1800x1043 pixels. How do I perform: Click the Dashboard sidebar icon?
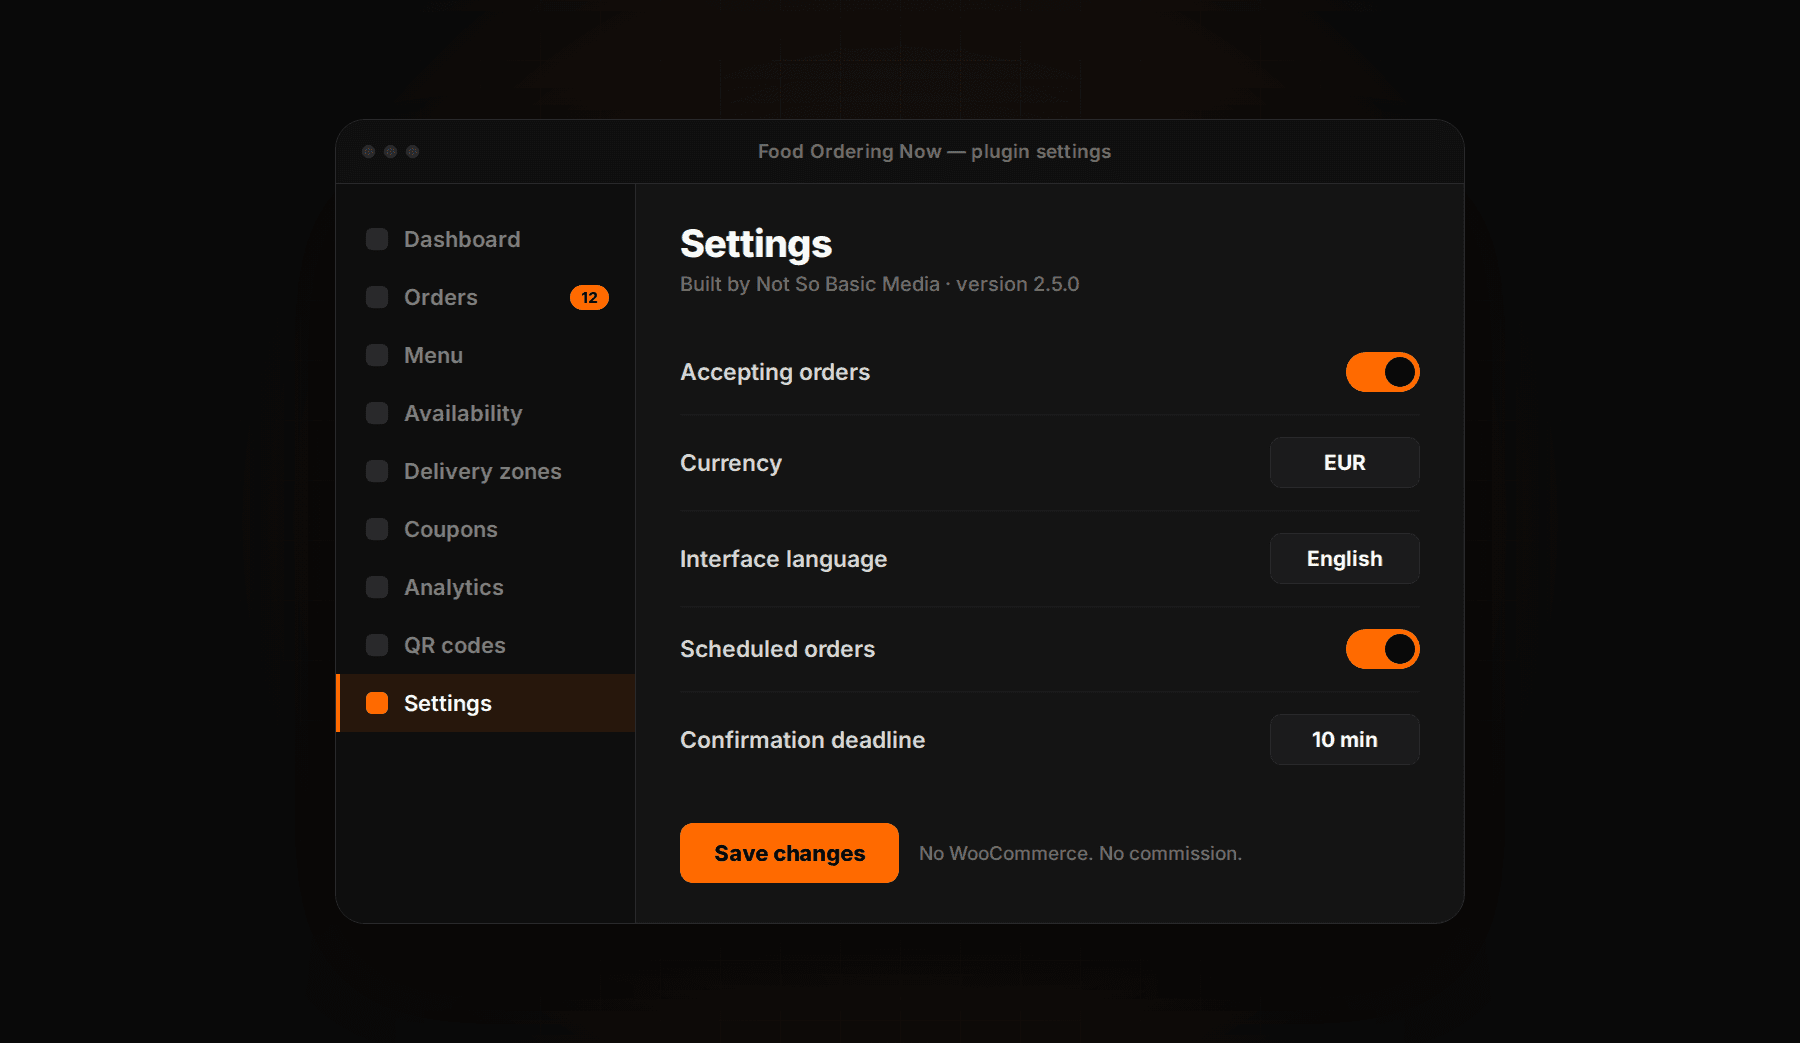[x=377, y=239]
